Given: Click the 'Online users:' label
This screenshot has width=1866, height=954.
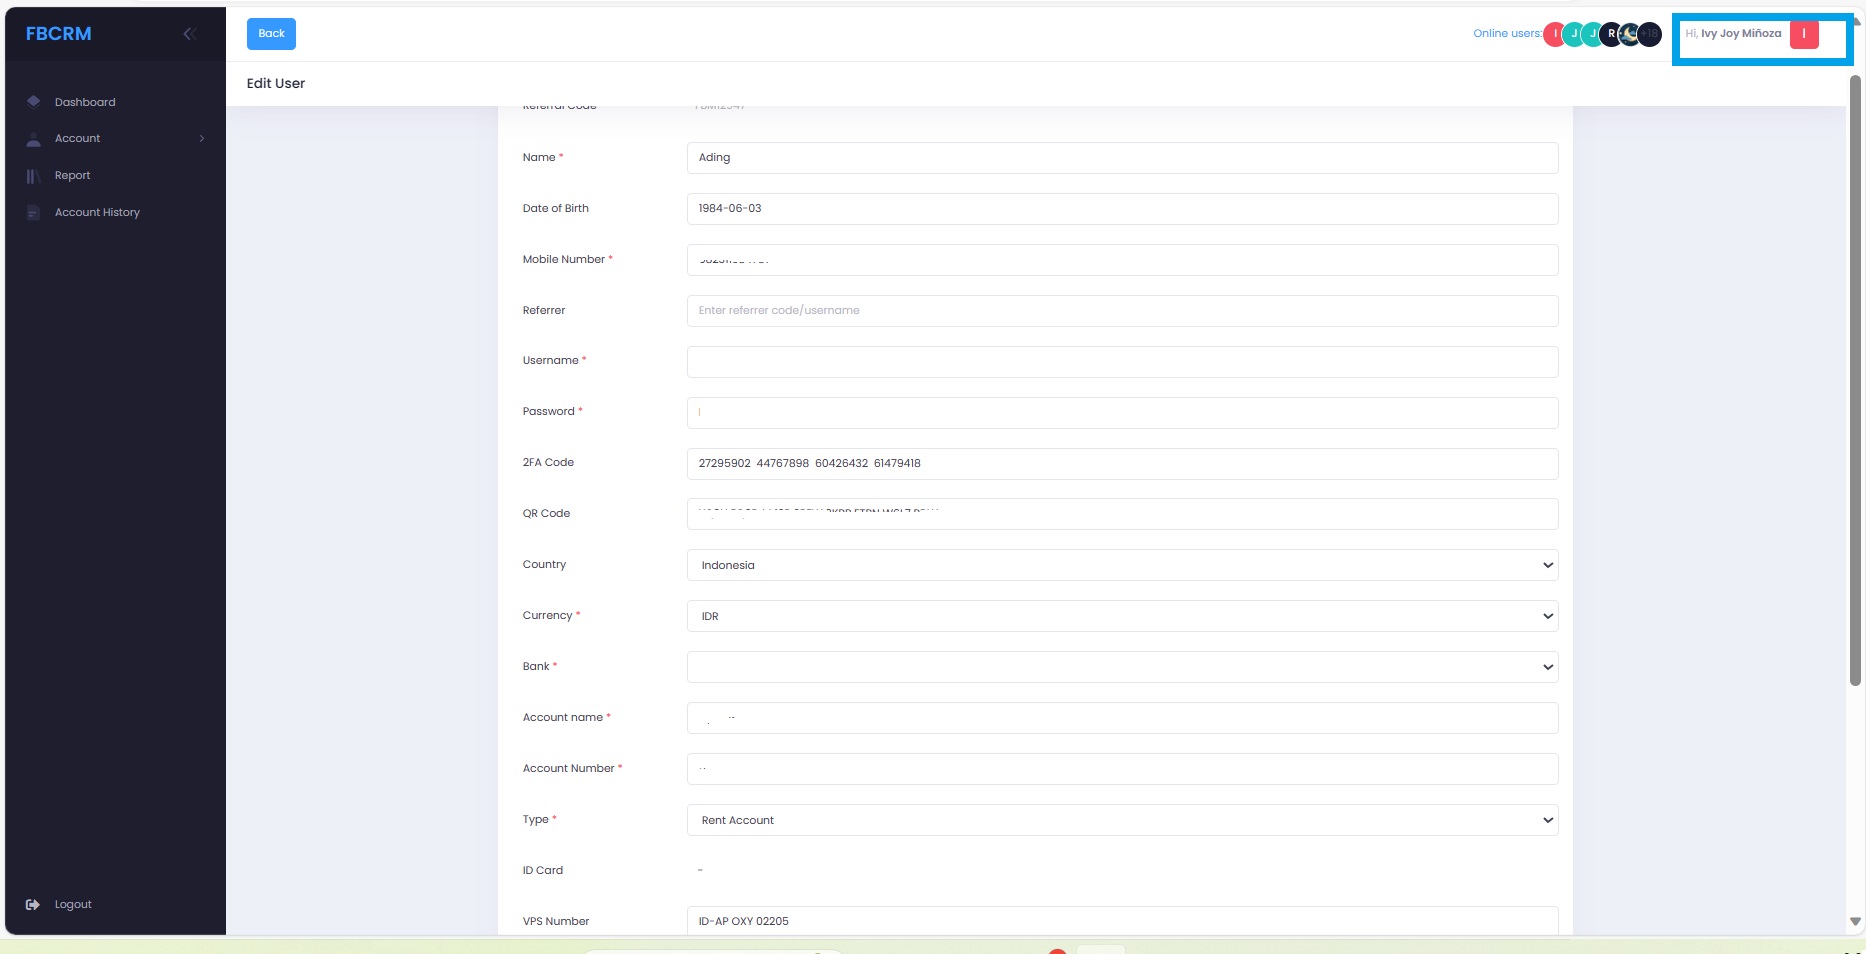Looking at the screenshot, I should (x=1507, y=34).
